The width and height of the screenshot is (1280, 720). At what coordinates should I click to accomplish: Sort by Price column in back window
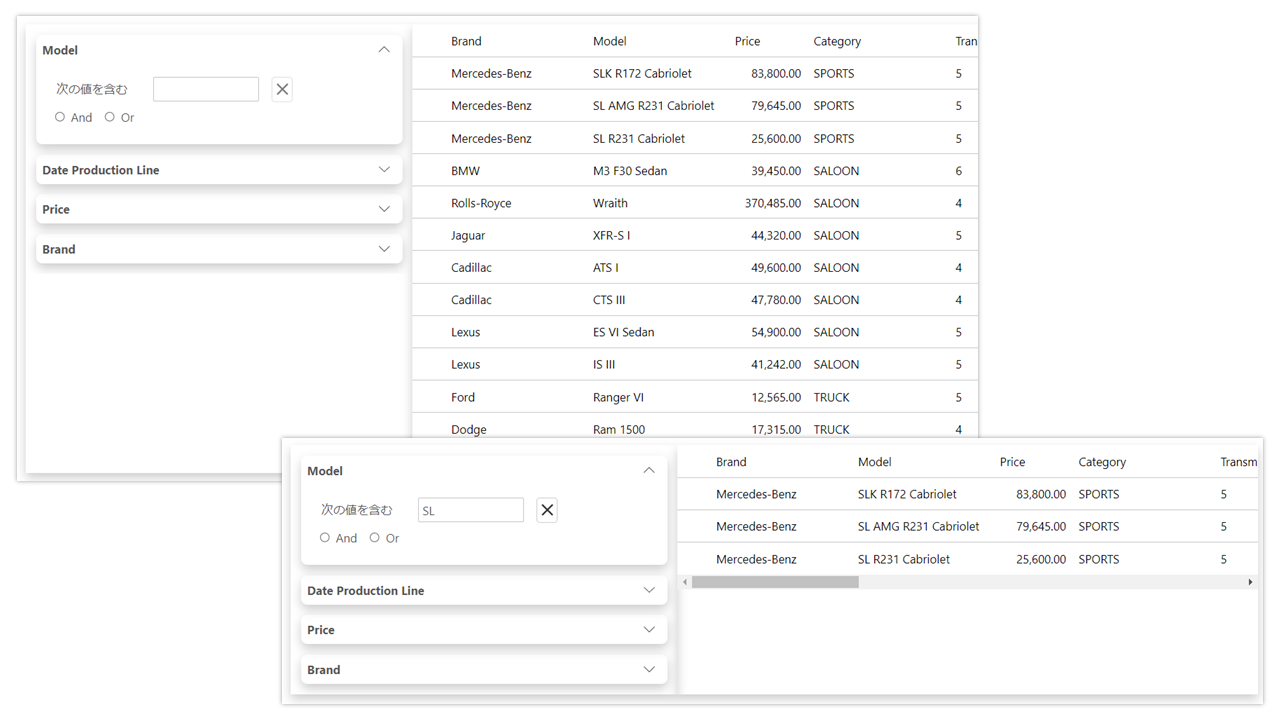pos(747,41)
